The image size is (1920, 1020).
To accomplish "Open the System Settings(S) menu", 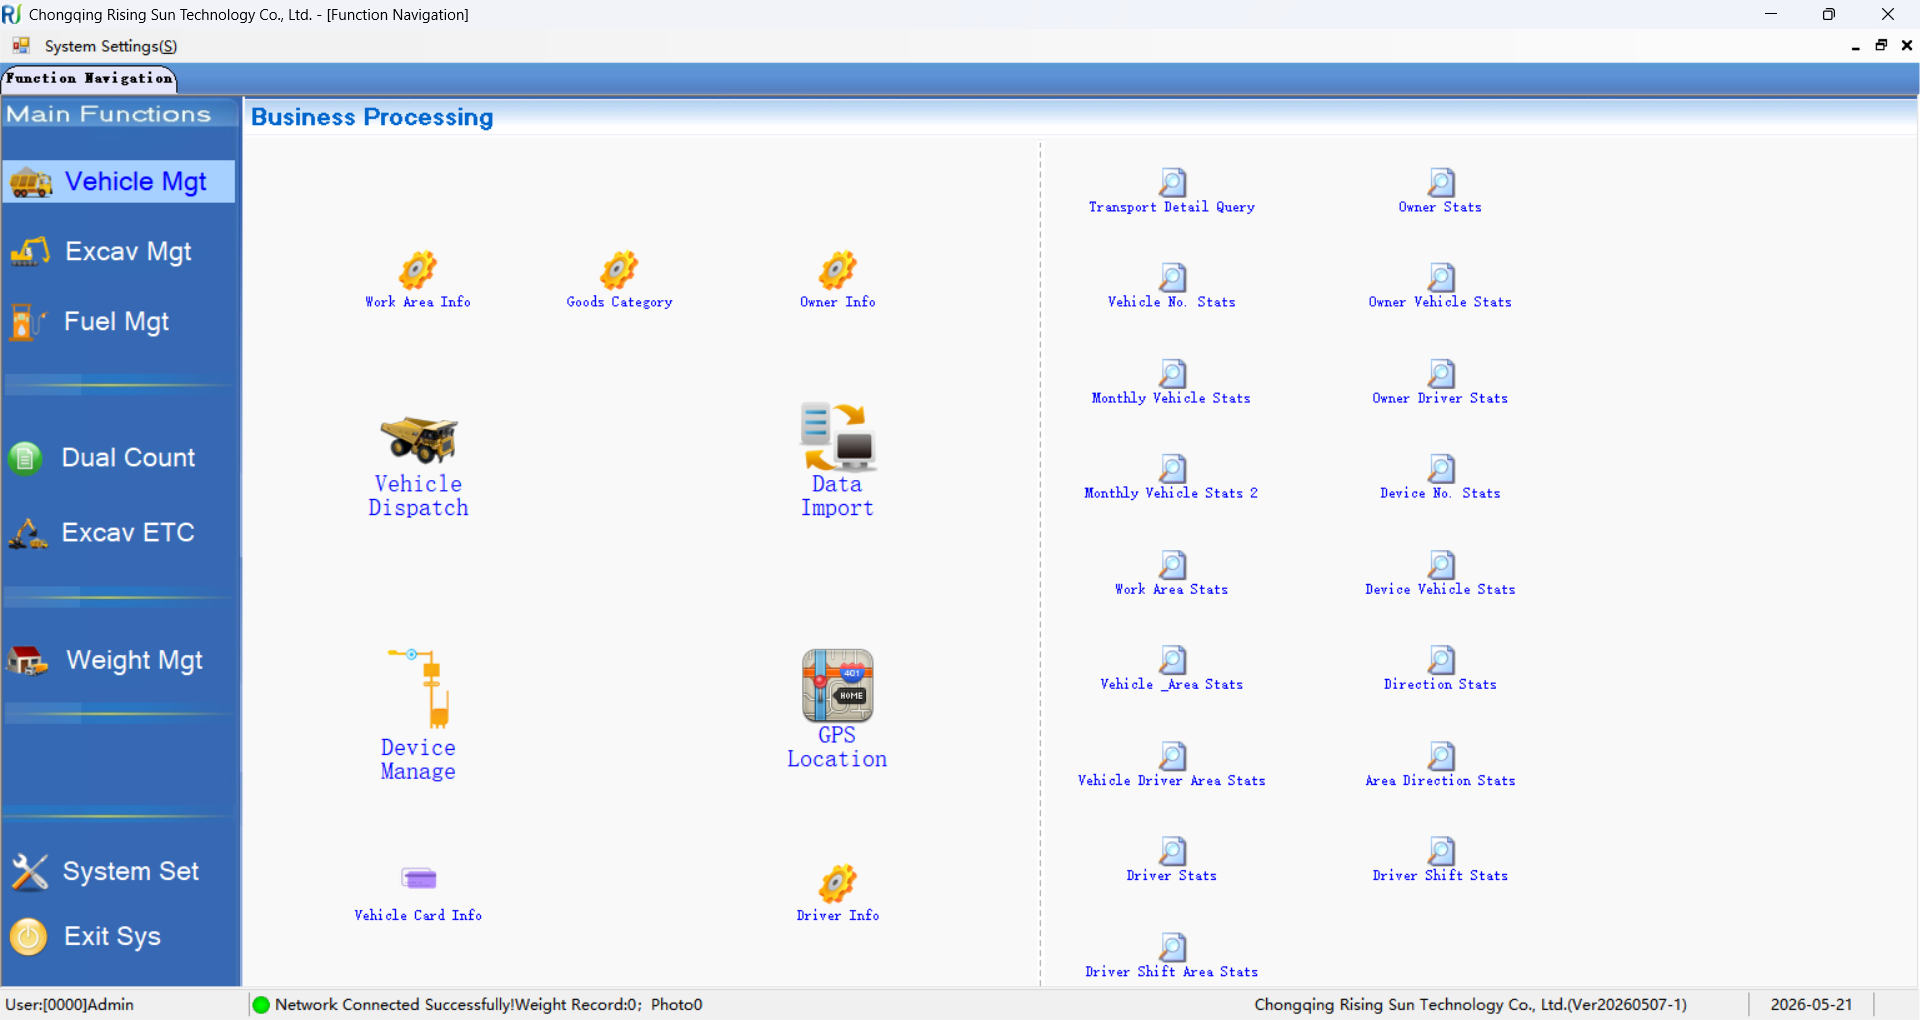I will [110, 46].
